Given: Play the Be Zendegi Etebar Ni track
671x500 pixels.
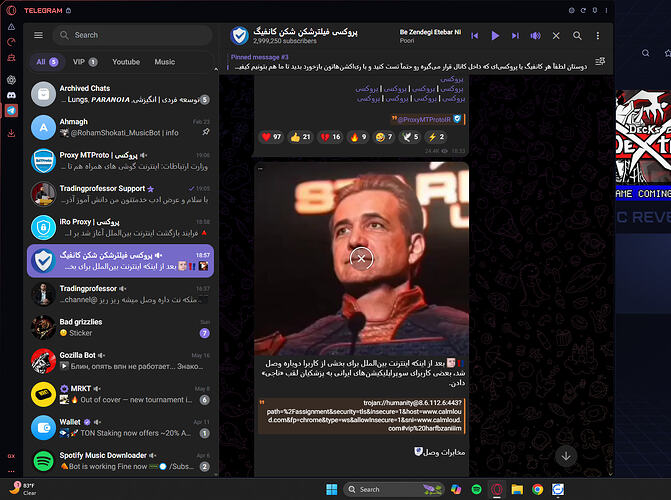Looking at the screenshot, I should [x=495, y=36].
